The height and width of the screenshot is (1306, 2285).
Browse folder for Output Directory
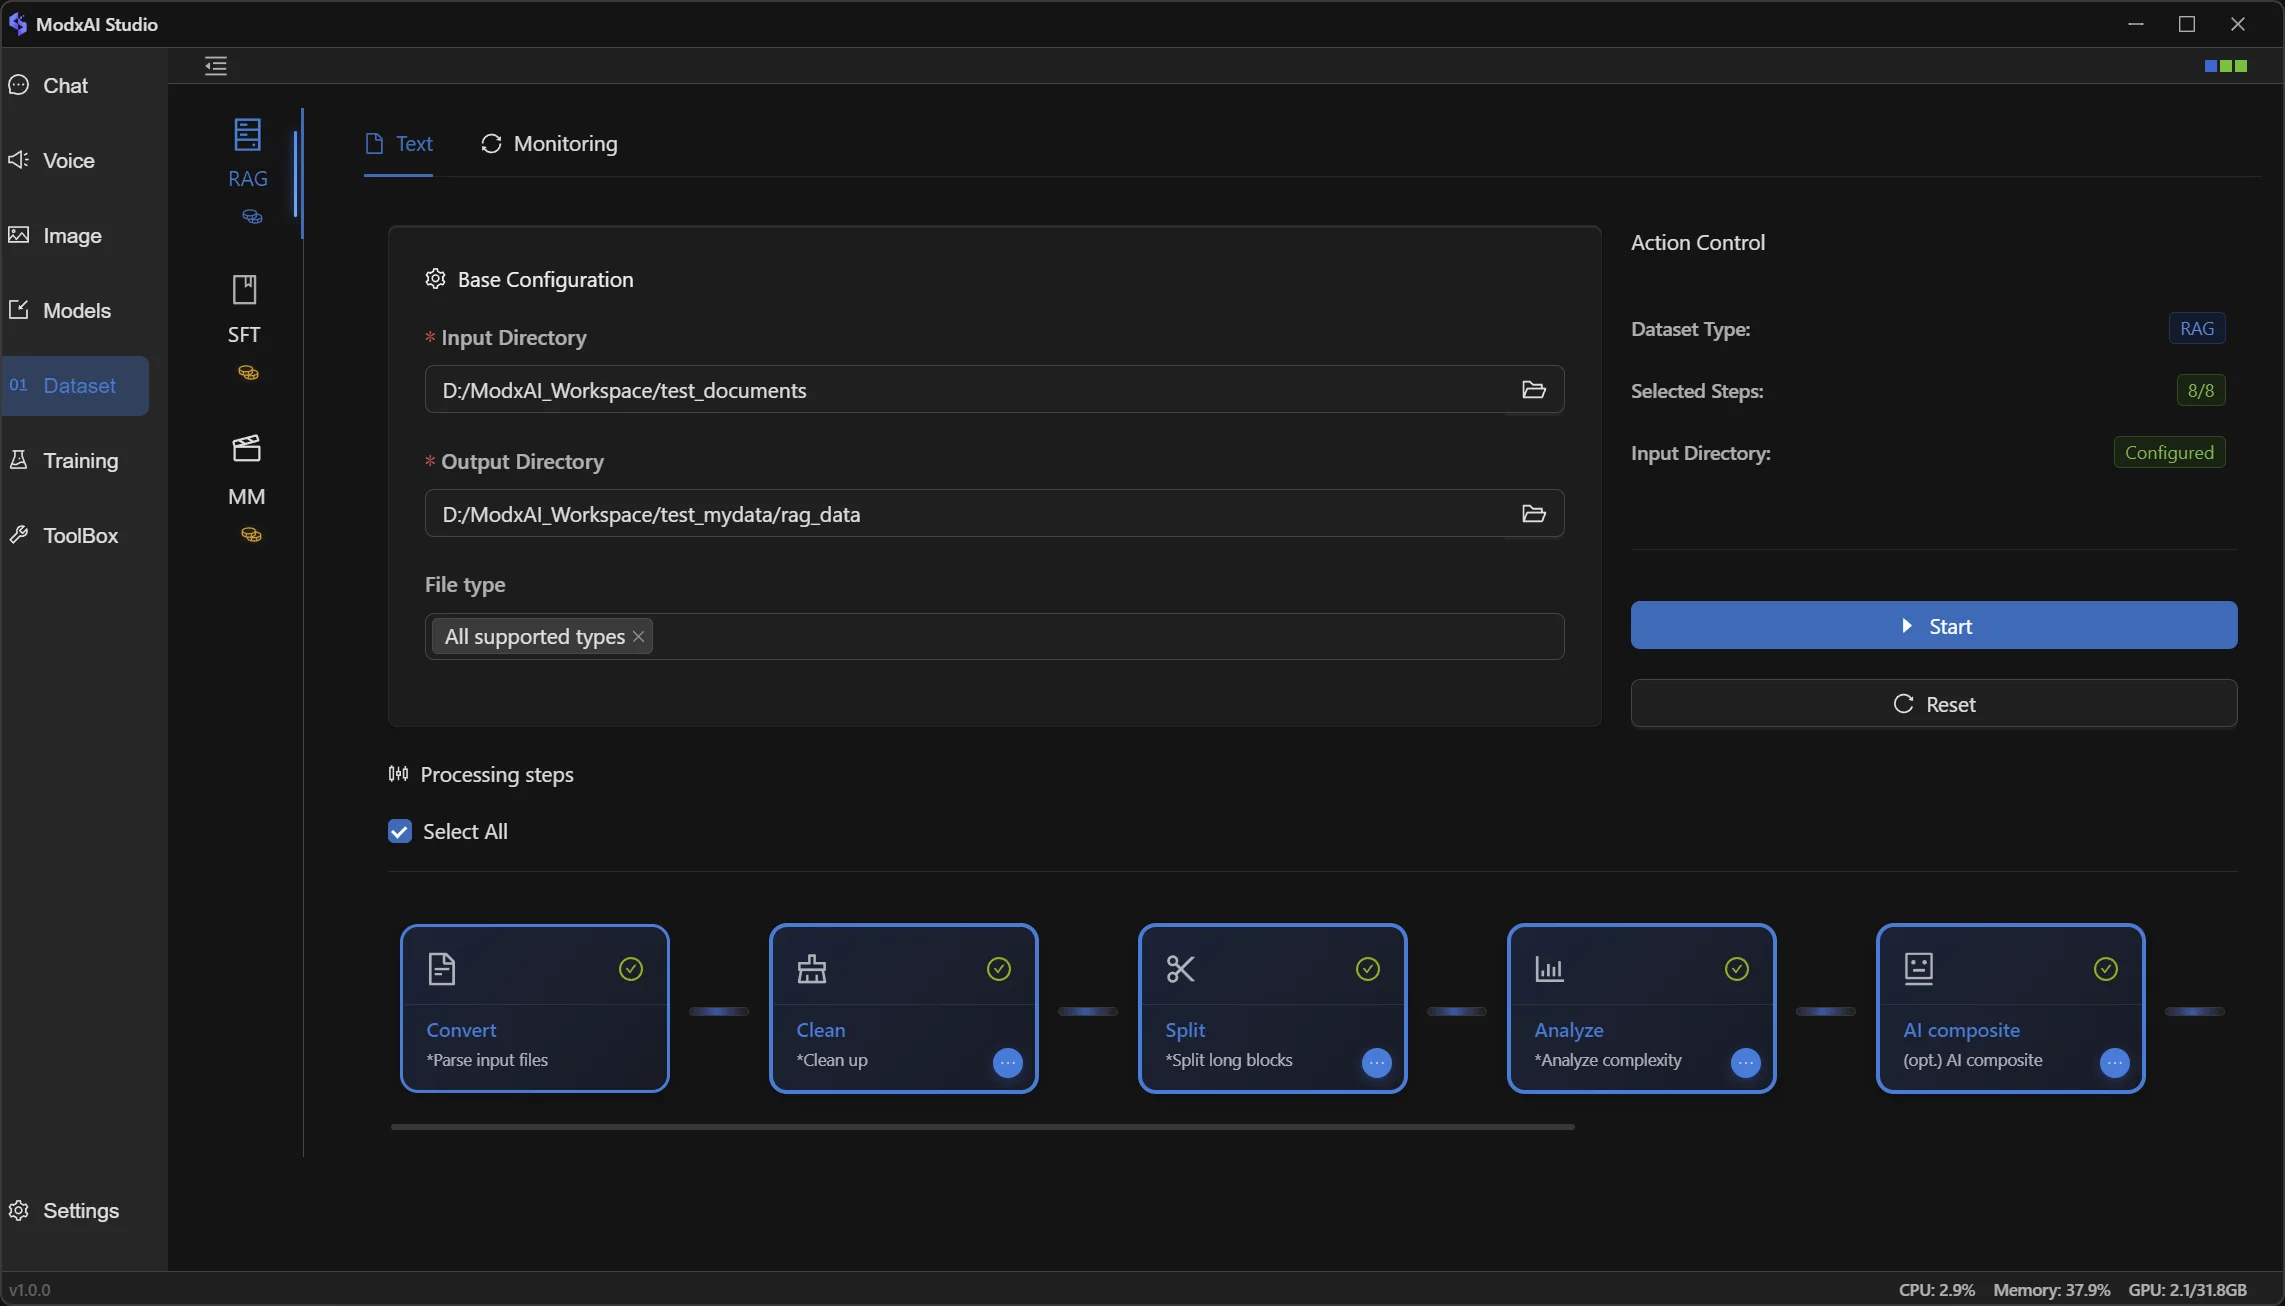1533,514
